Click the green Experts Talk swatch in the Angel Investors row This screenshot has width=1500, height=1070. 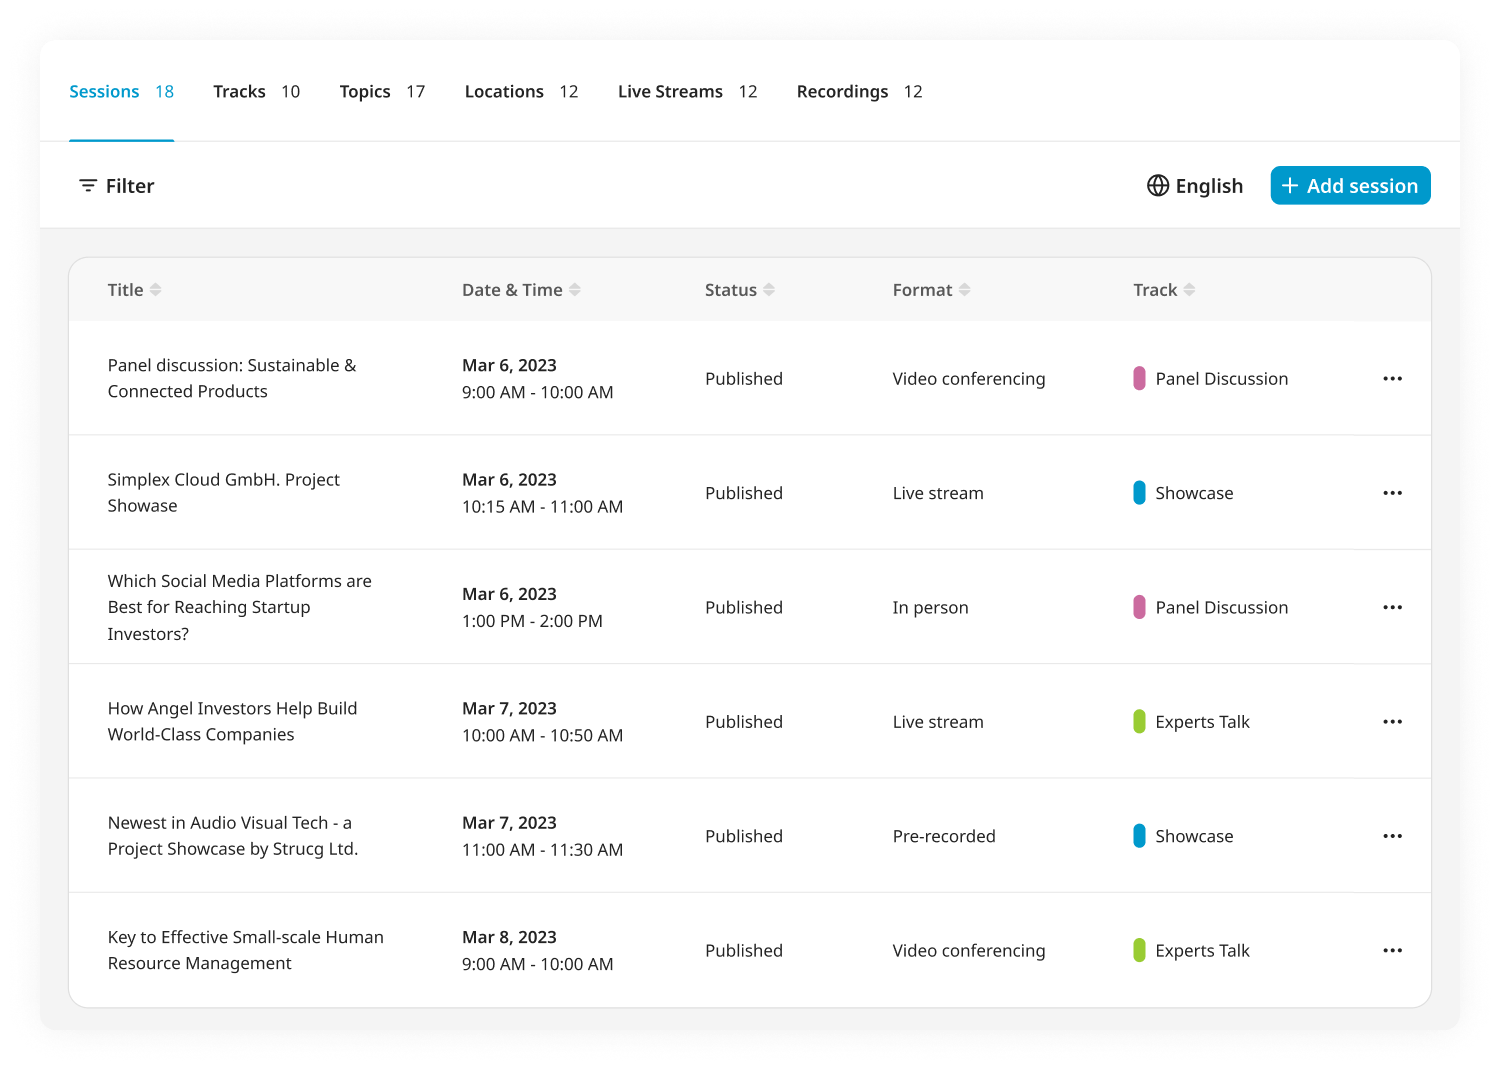1139,721
